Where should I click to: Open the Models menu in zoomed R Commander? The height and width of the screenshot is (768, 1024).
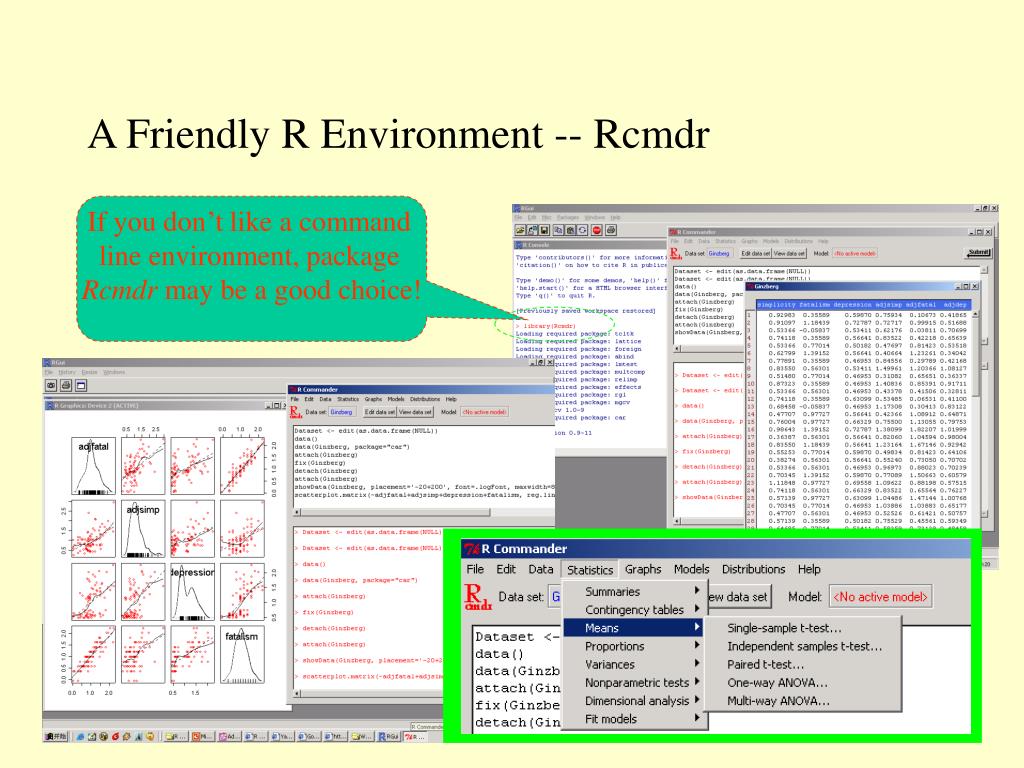click(691, 569)
